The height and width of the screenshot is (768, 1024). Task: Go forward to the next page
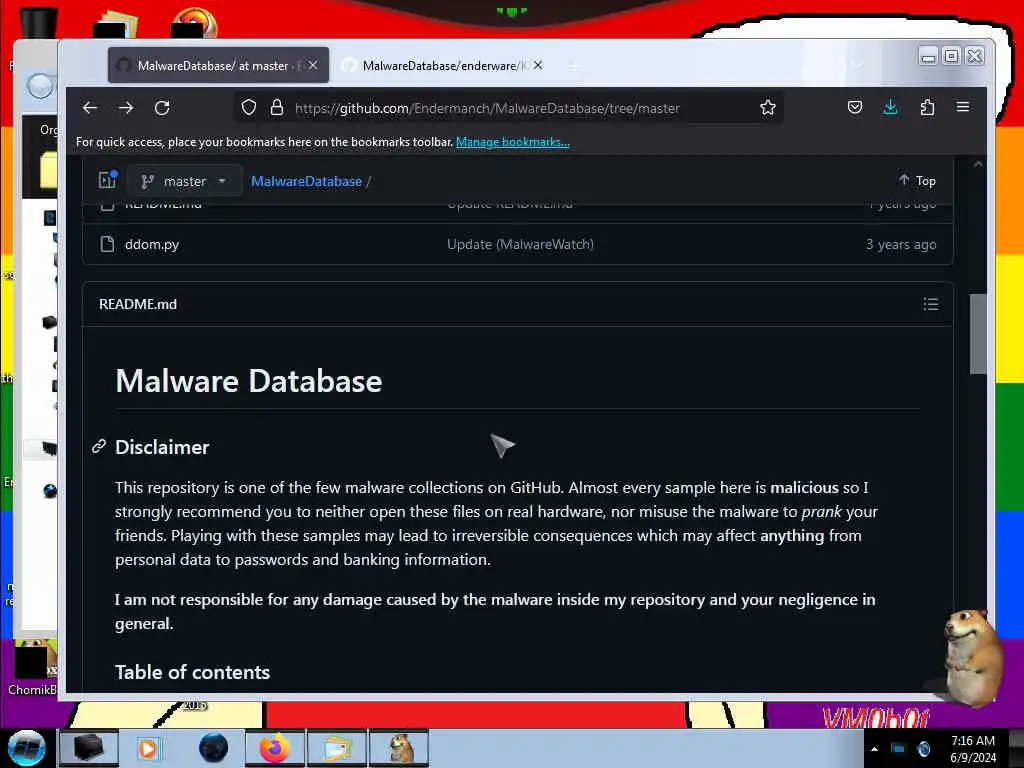point(126,108)
